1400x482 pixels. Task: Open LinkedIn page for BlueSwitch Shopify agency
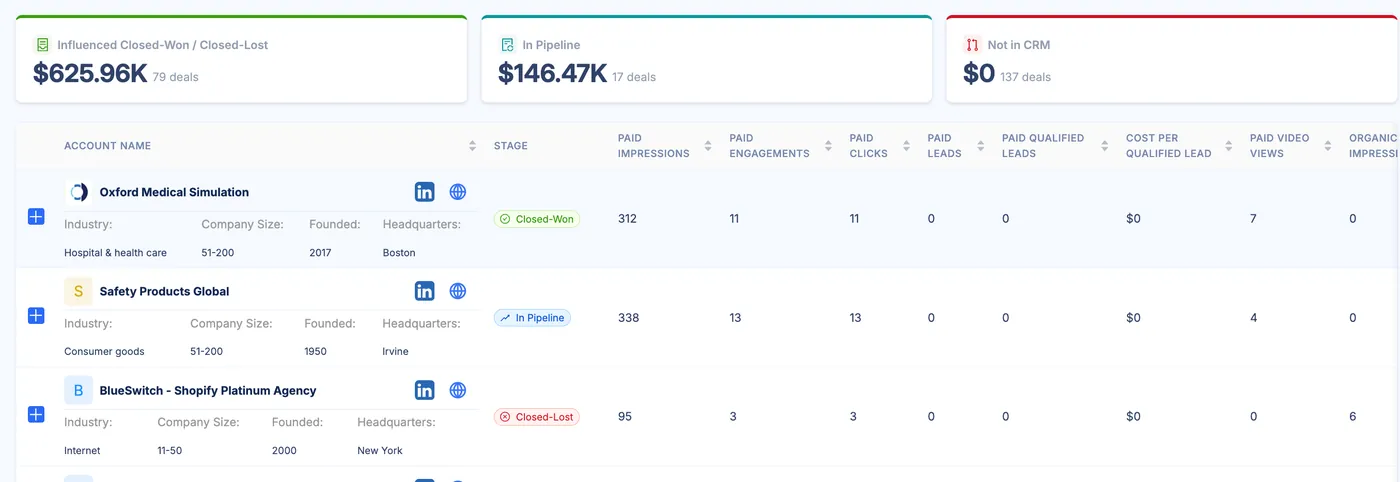[424, 390]
